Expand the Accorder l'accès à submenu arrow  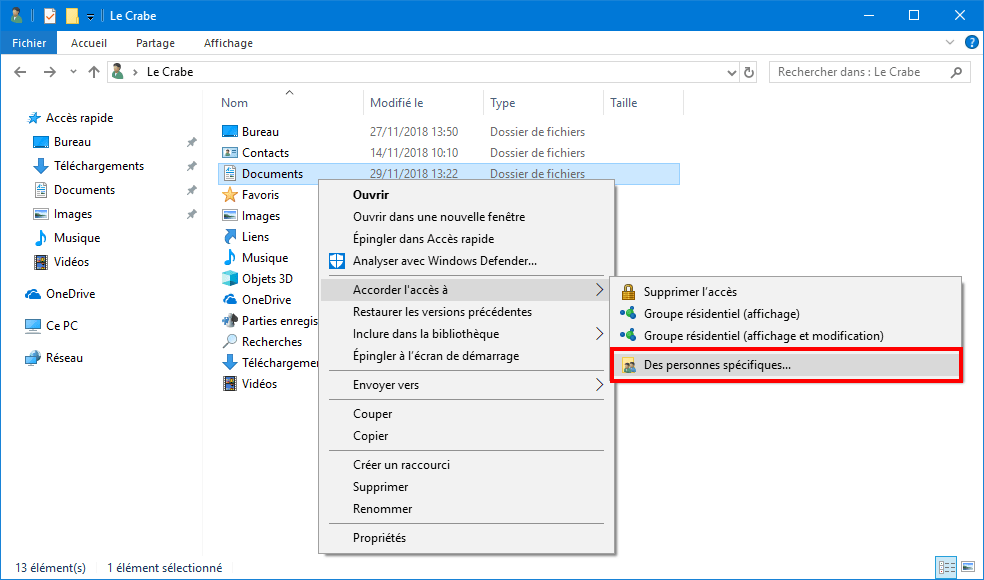point(599,290)
